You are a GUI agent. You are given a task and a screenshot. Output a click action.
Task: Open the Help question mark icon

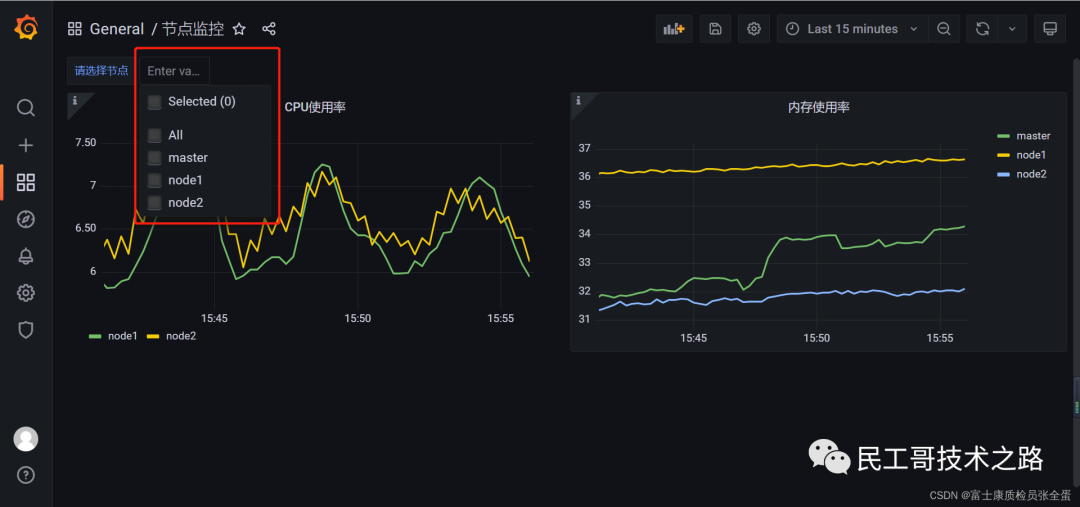click(x=25, y=475)
